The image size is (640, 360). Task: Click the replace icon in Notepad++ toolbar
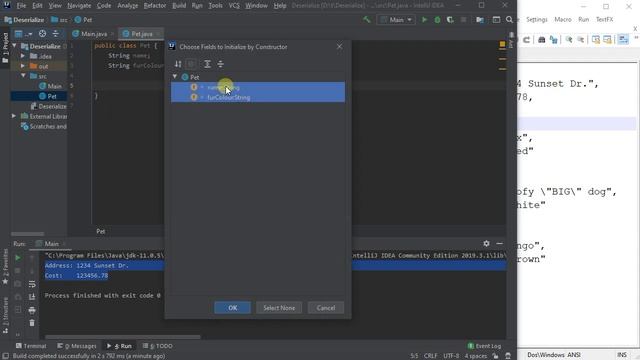click(553, 40)
